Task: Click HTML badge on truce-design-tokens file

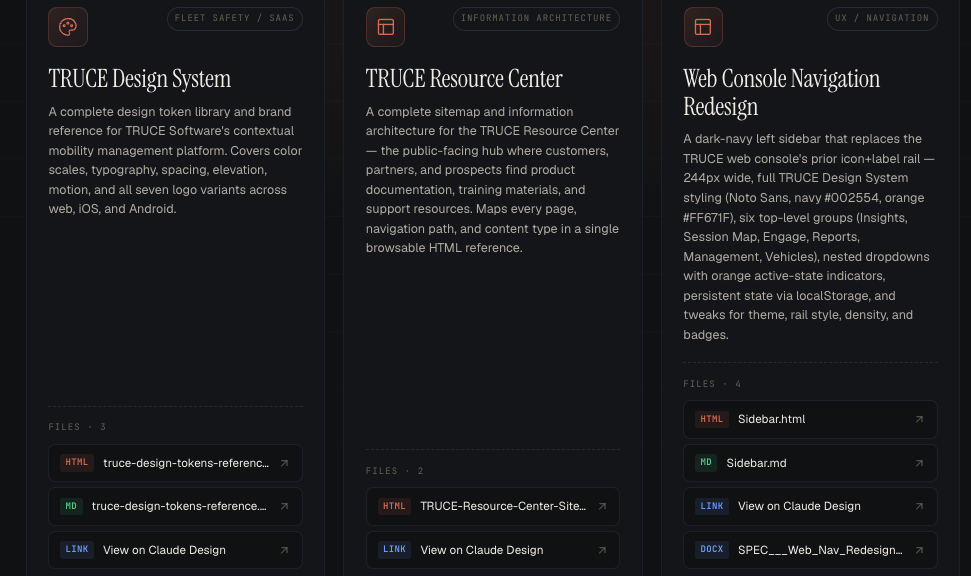Action: coord(77,463)
